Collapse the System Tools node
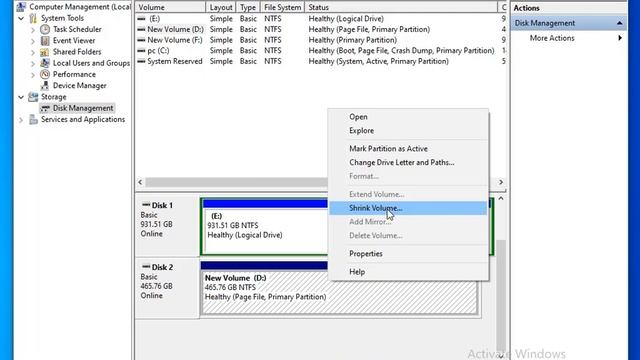Viewport: 640px width, 360px height. pos(21,18)
